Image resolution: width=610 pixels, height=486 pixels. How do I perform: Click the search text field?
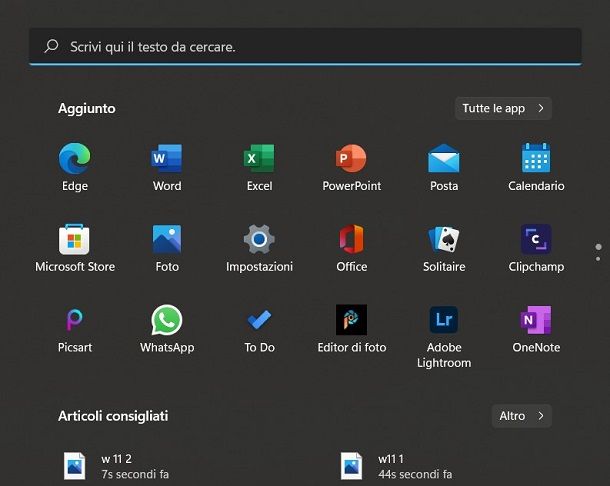point(305,46)
